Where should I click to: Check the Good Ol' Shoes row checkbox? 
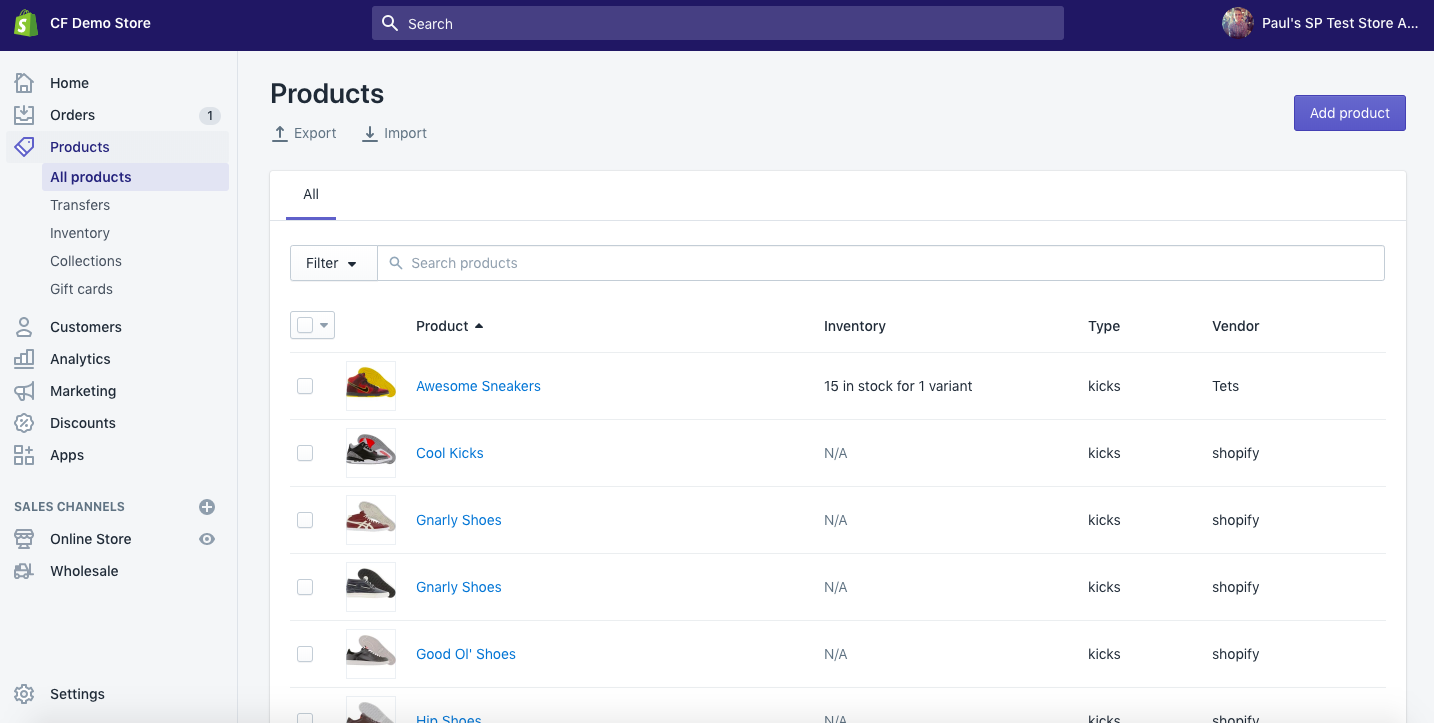point(305,654)
